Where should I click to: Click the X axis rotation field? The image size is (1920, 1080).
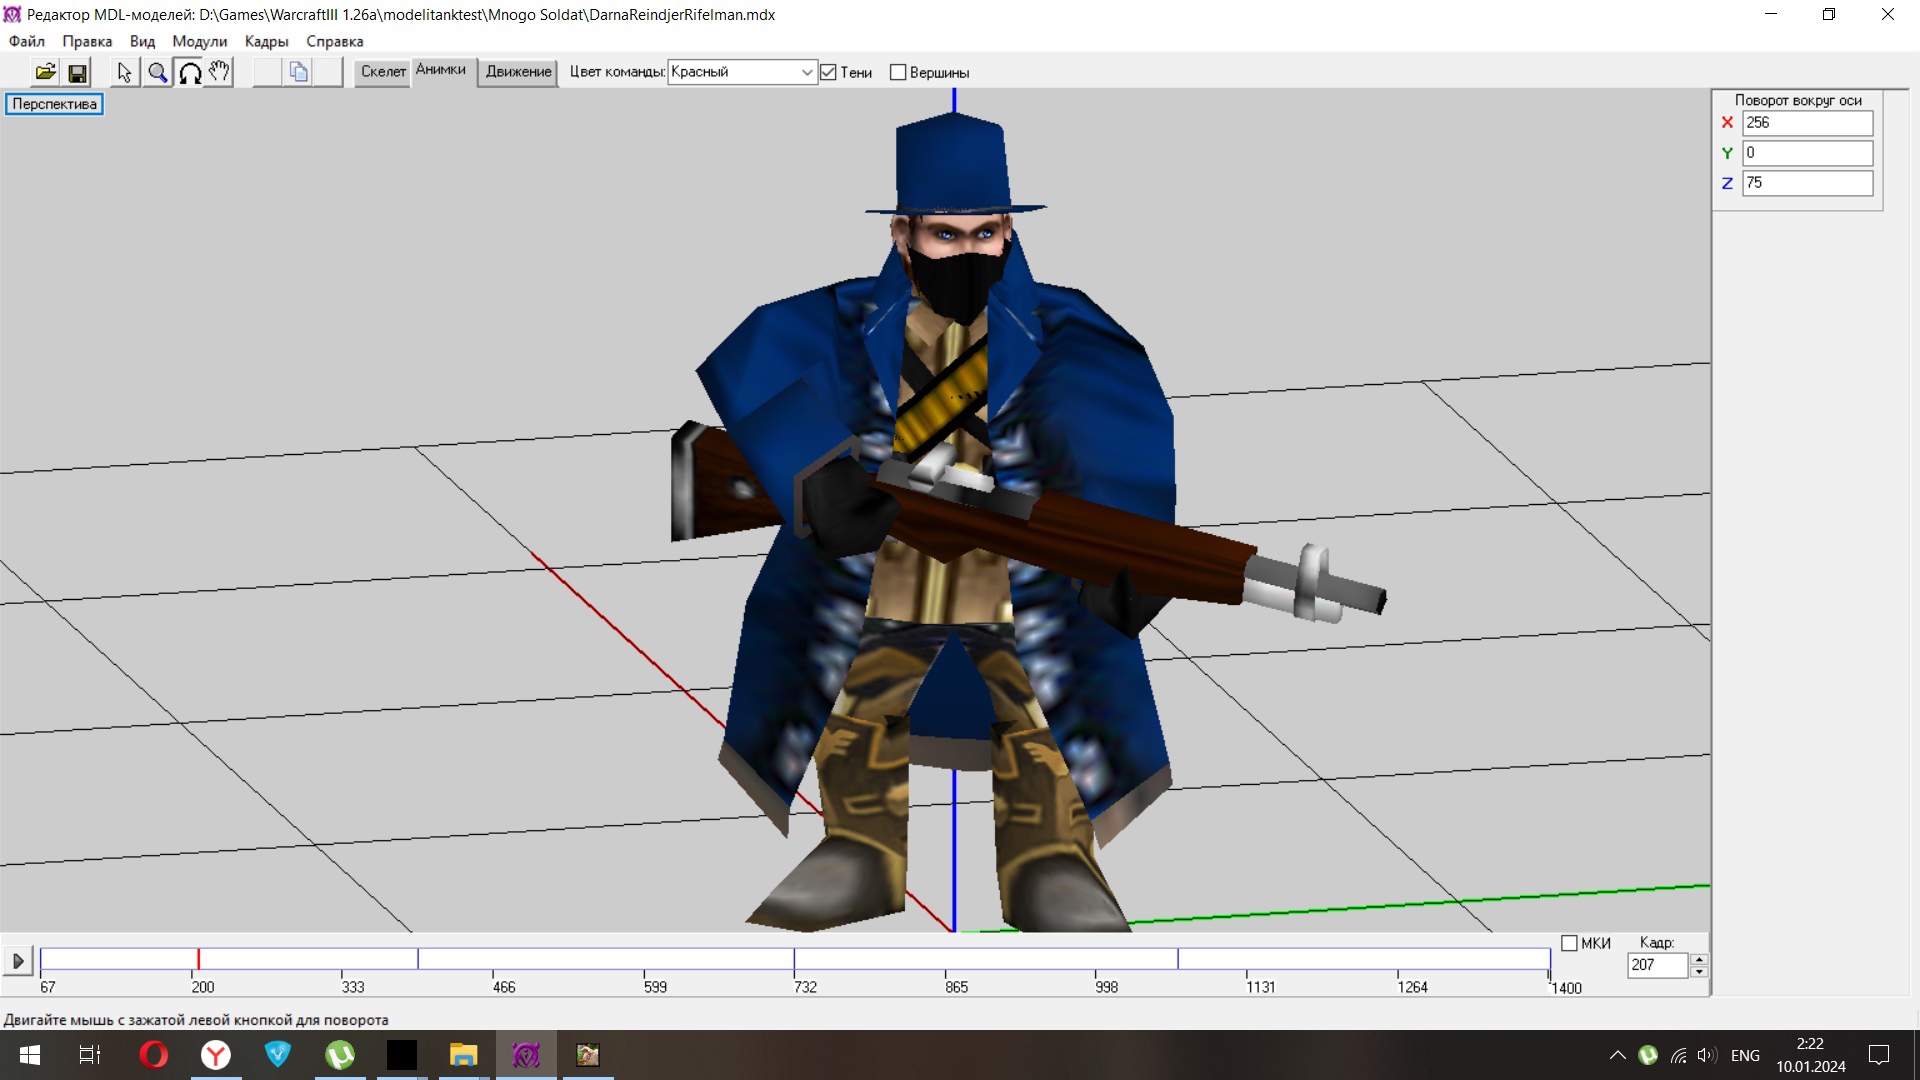[1806, 123]
